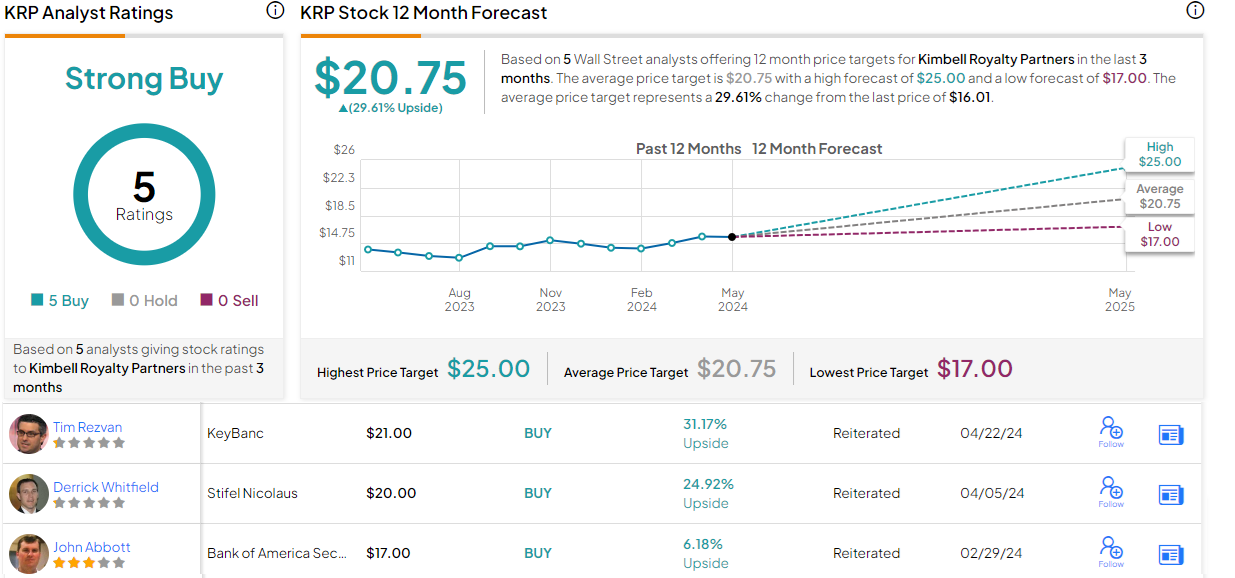Click the 5 Buy legend swatch
The image size is (1235, 578).
pos(37,300)
